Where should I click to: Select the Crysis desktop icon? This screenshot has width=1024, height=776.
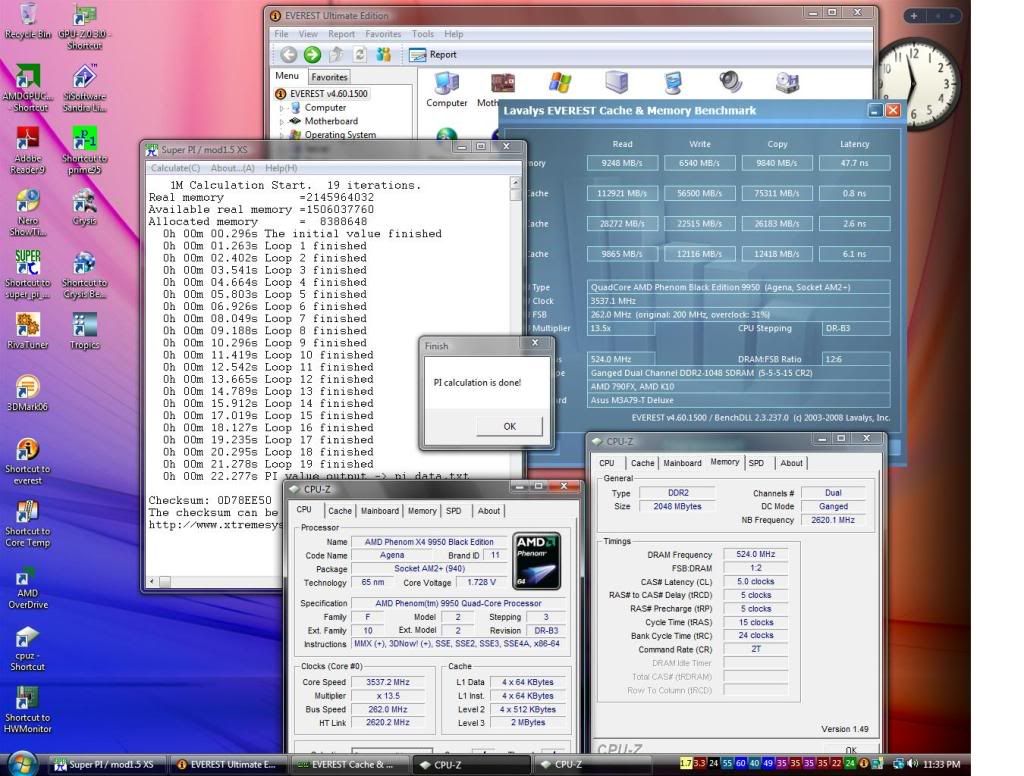click(84, 208)
